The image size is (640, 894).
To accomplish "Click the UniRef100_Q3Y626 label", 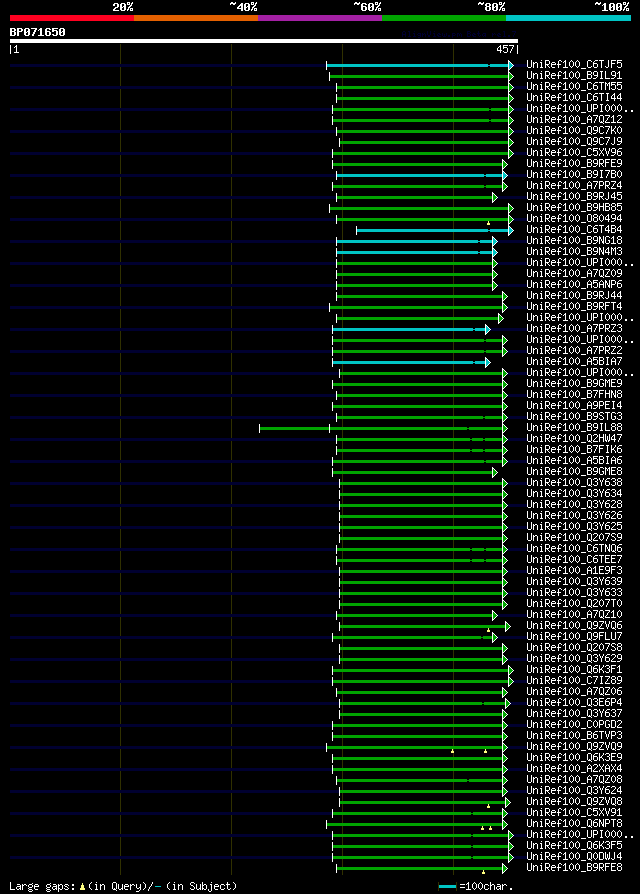I will (574, 516).
